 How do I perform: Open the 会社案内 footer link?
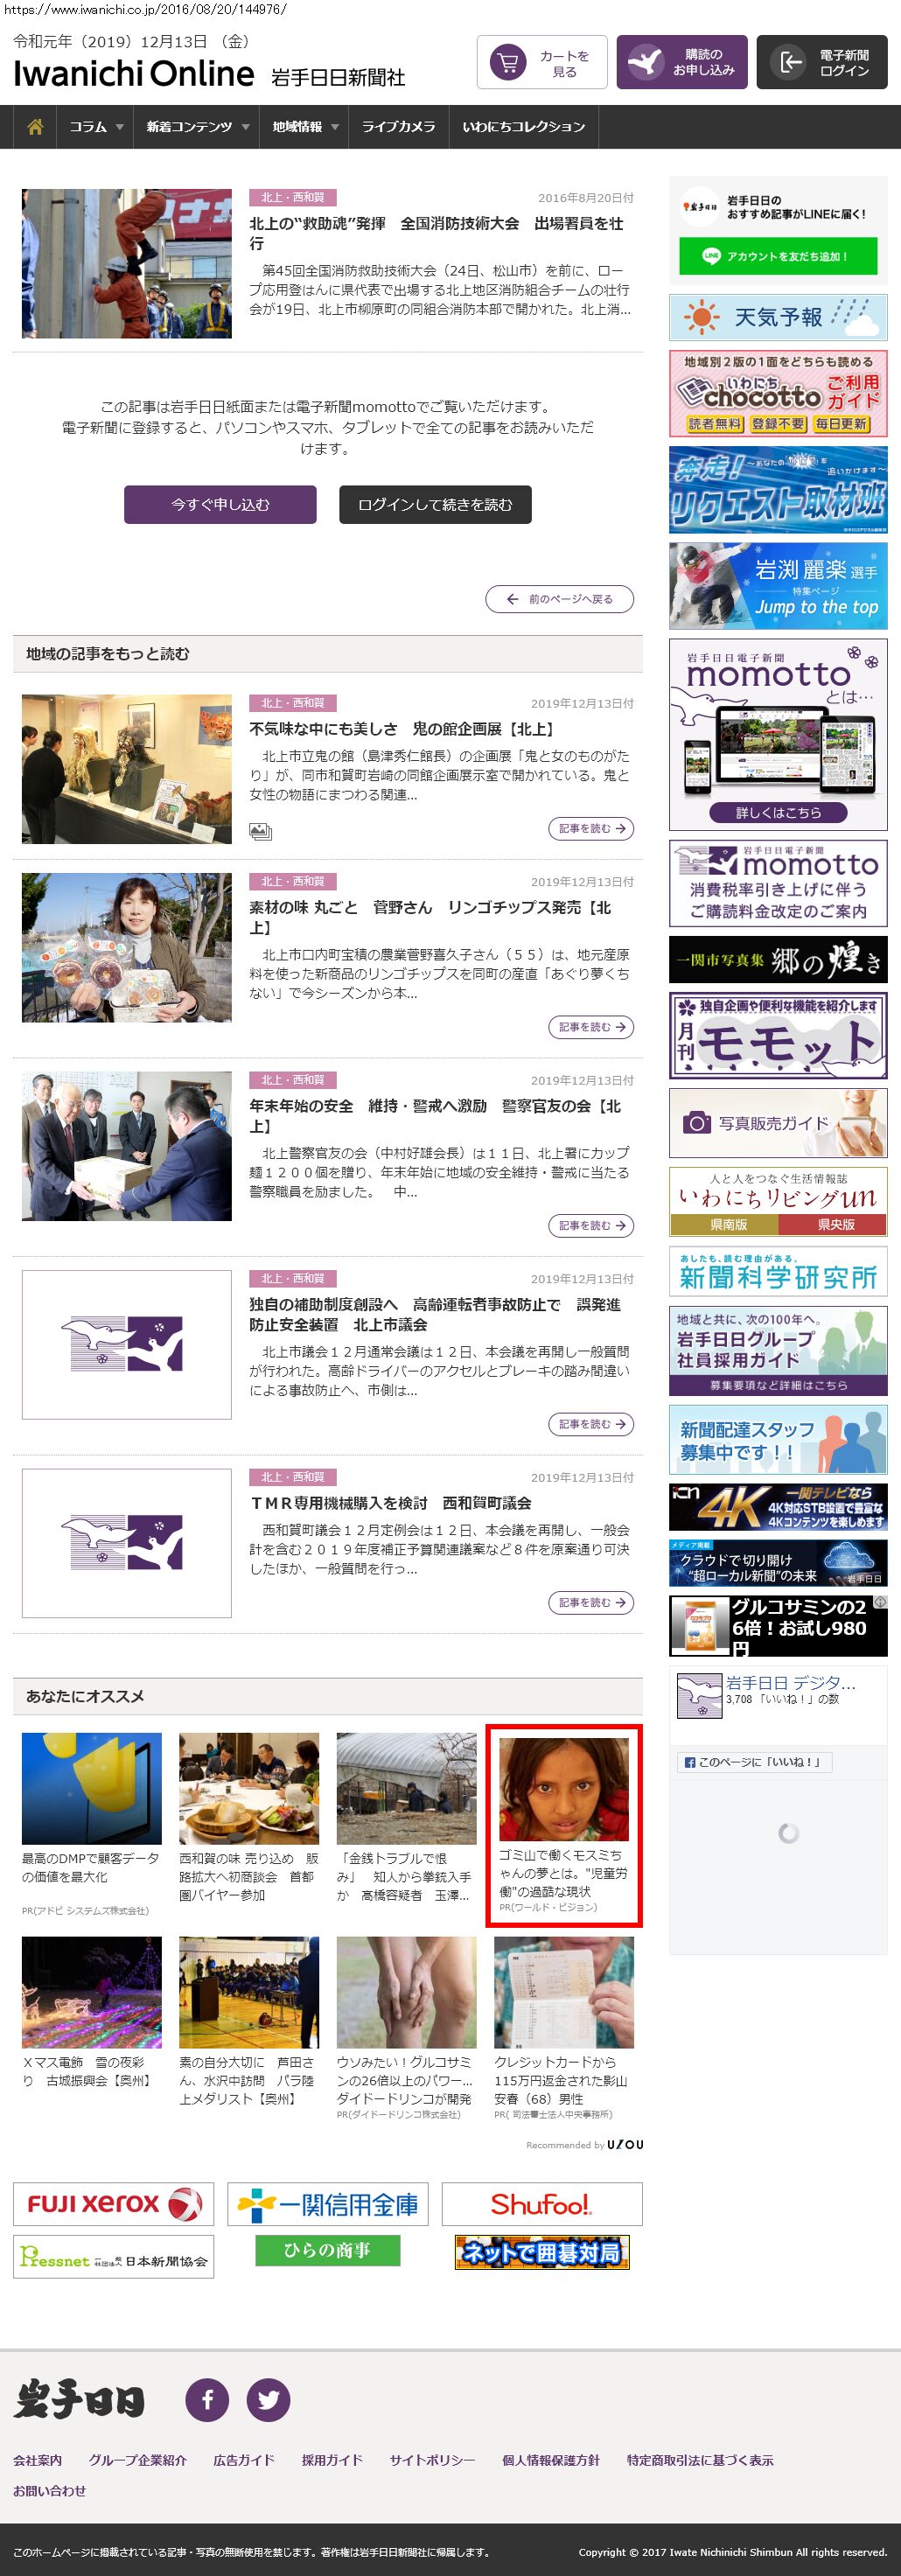pos(38,2460)
